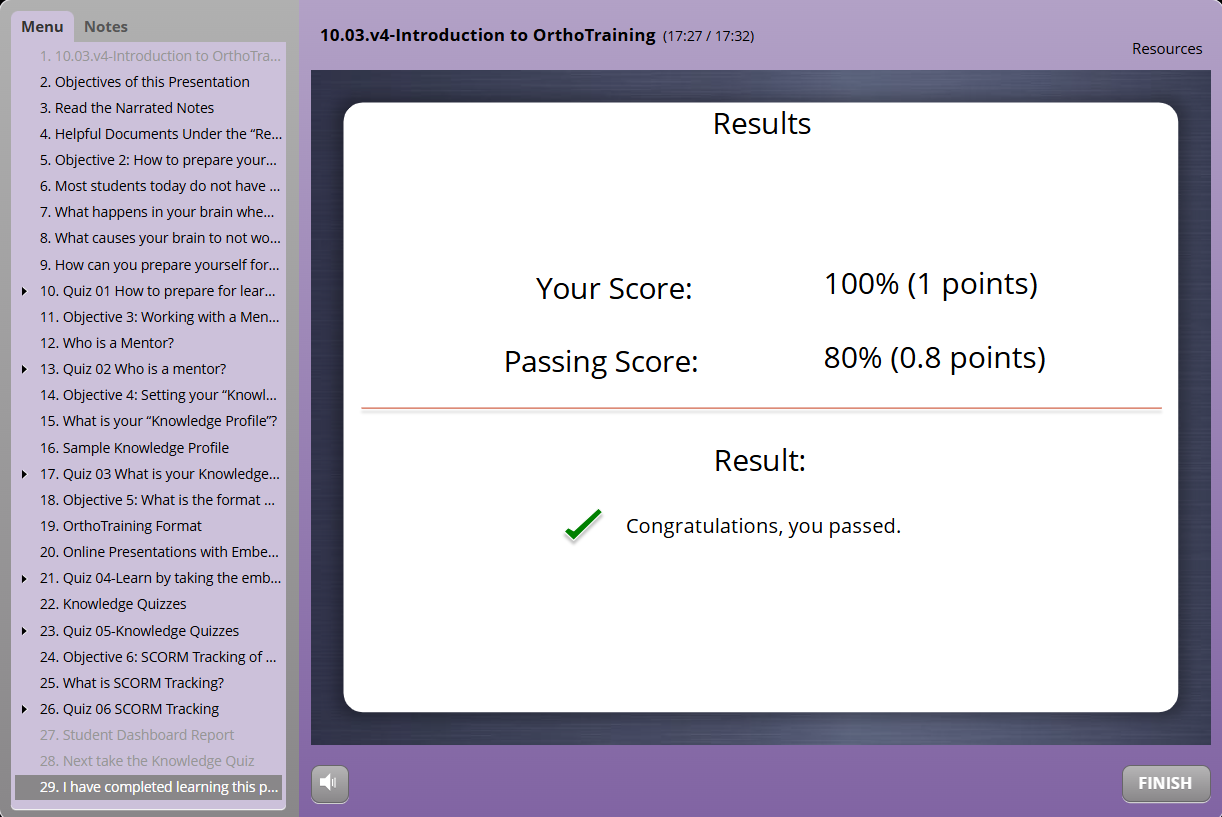Click the green pass checkmark icon
The image size is (1222, 817).
tap(583, 525)
